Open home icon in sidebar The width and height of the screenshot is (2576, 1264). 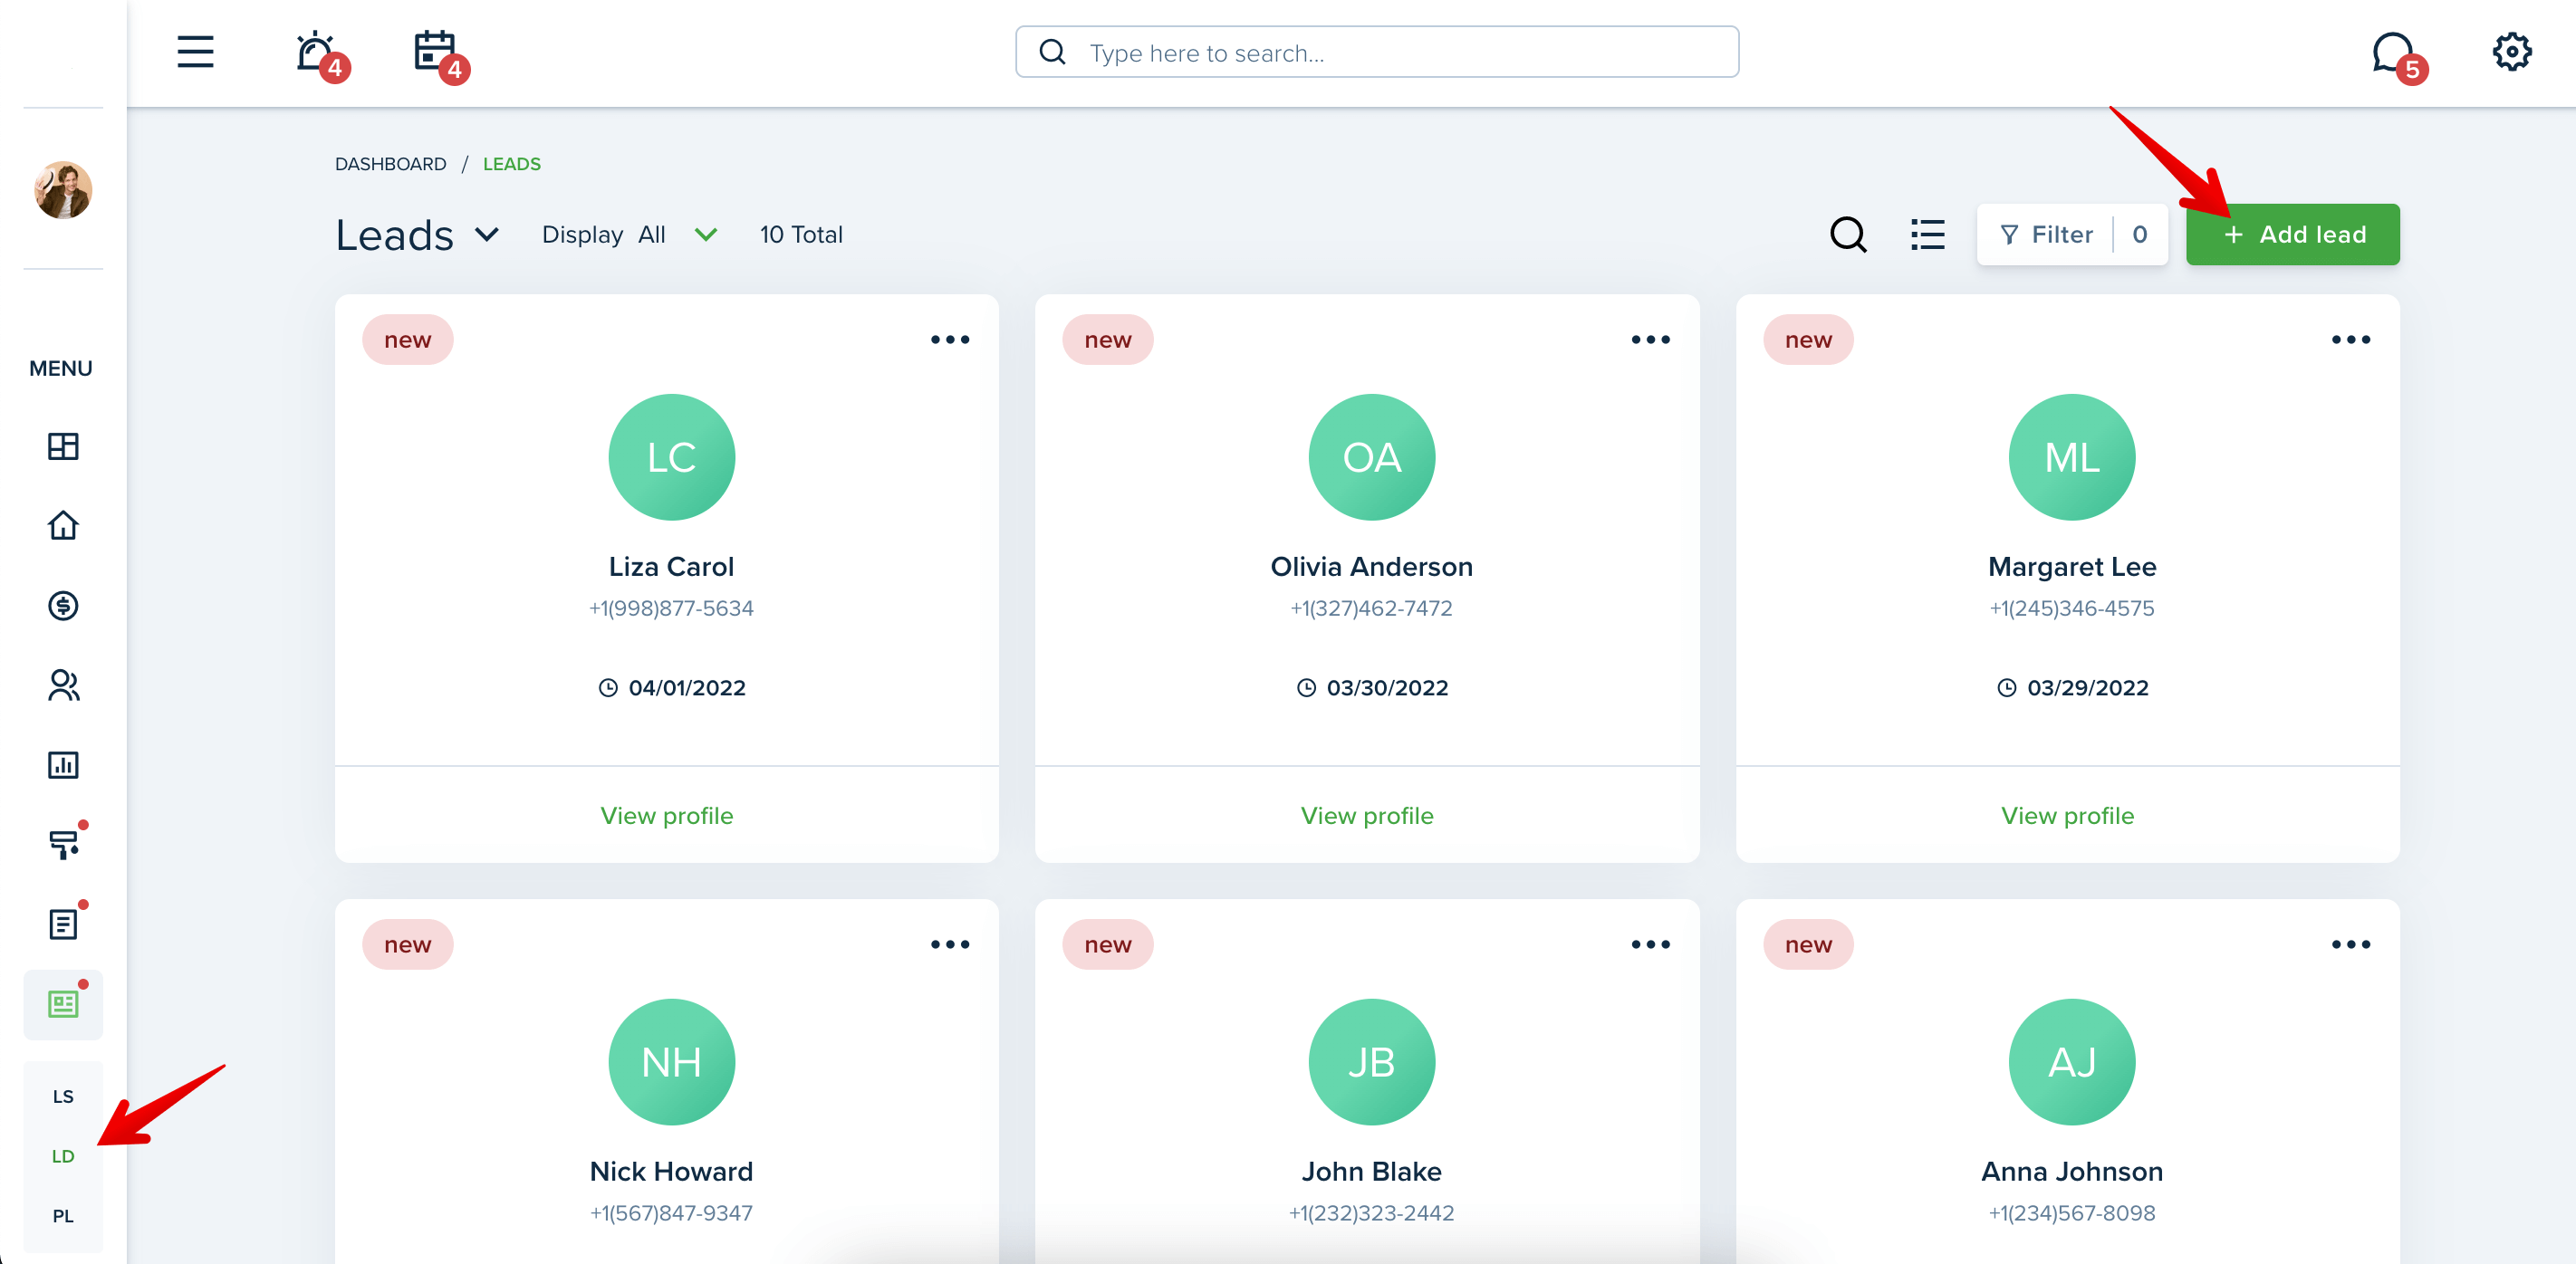(63, 525)
